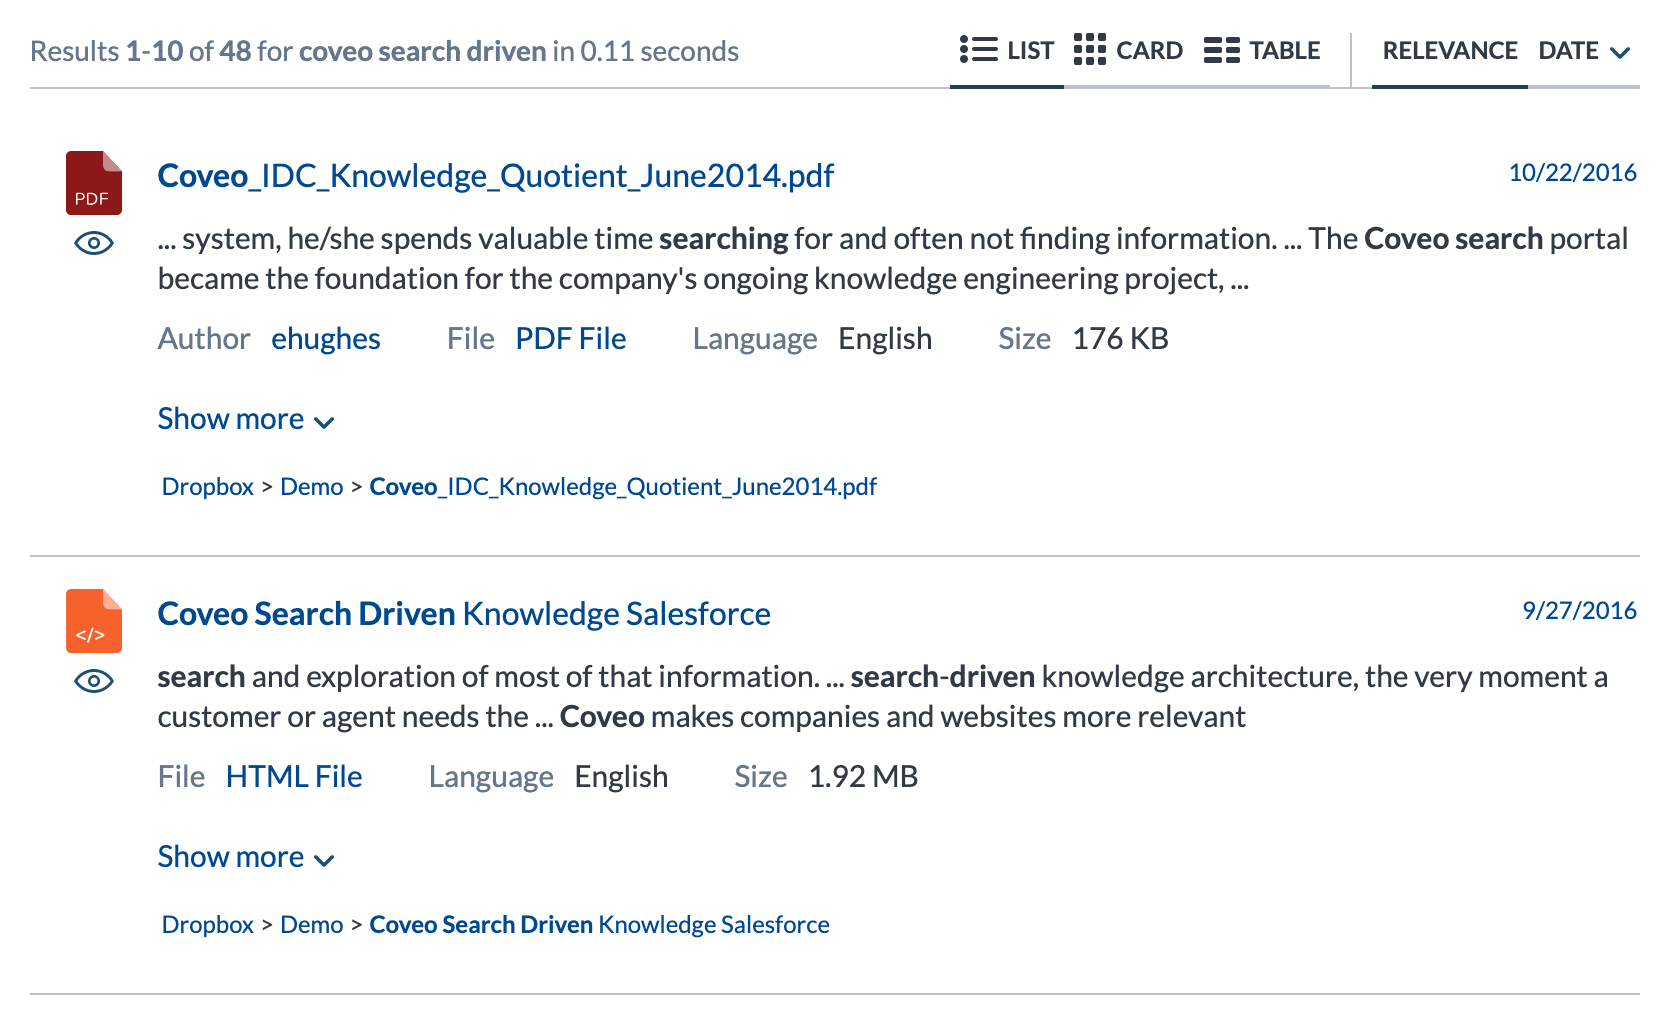Click the List layout bullet icon
The width and height of the screenshot is (1670, 1024).
pos(978,50)
